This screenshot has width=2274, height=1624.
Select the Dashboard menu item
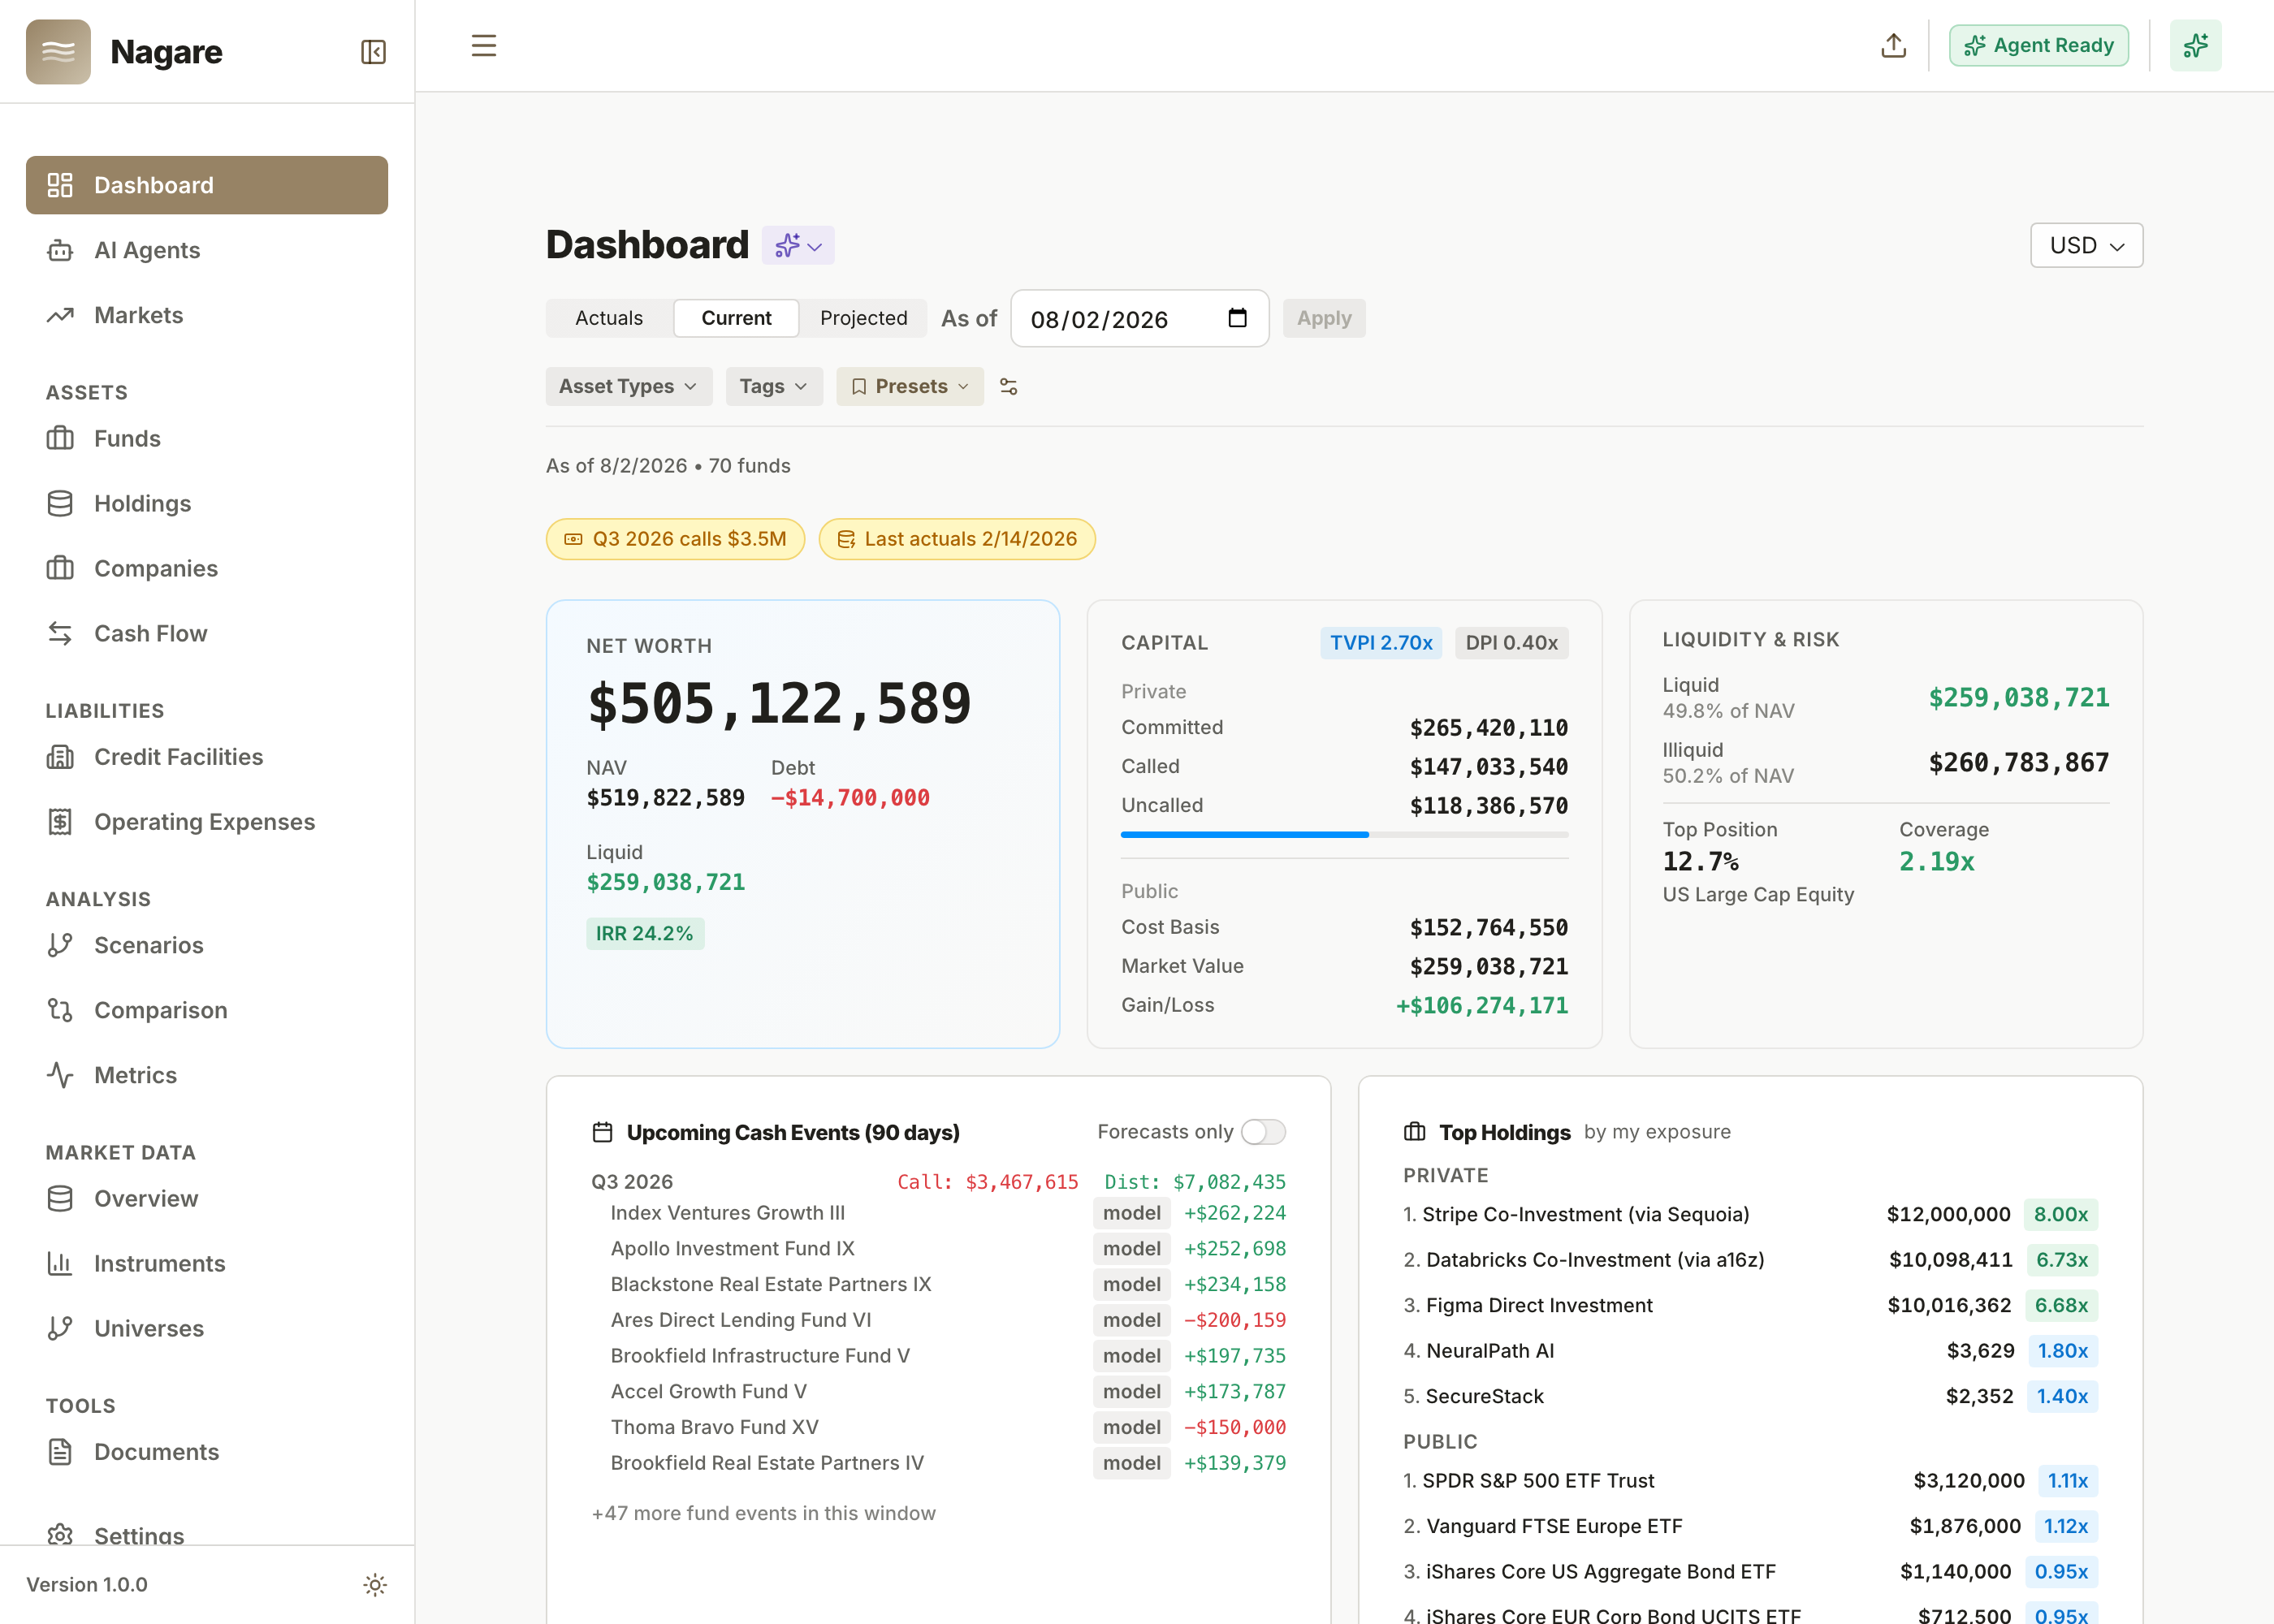point(207,185)
